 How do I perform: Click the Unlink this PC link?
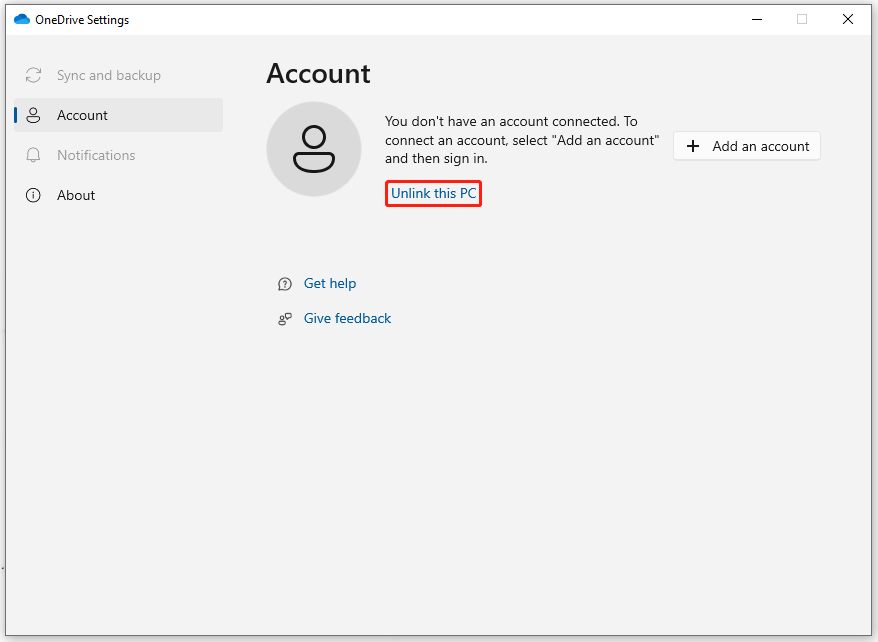click(433, 194)
